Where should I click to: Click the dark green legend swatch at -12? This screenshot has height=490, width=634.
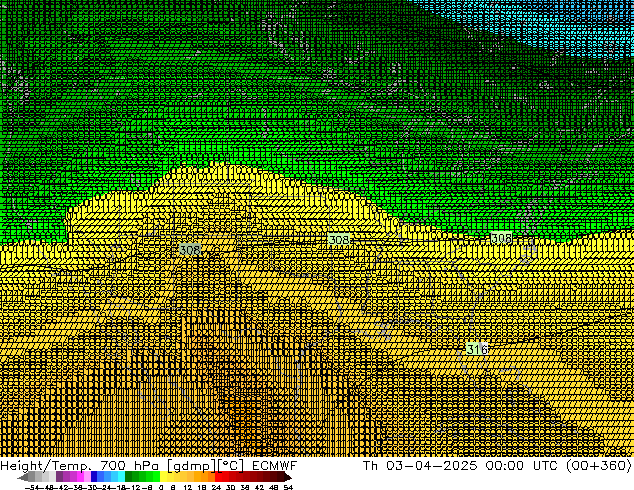[128, 477]
